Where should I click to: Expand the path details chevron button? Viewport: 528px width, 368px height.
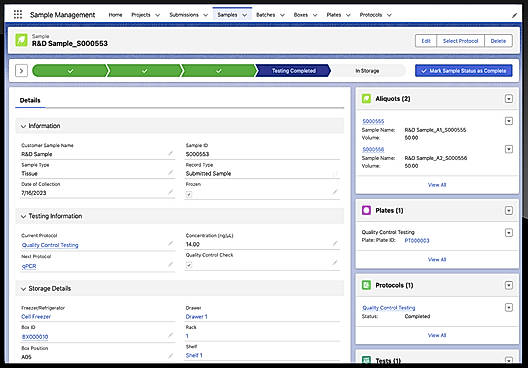21,71
